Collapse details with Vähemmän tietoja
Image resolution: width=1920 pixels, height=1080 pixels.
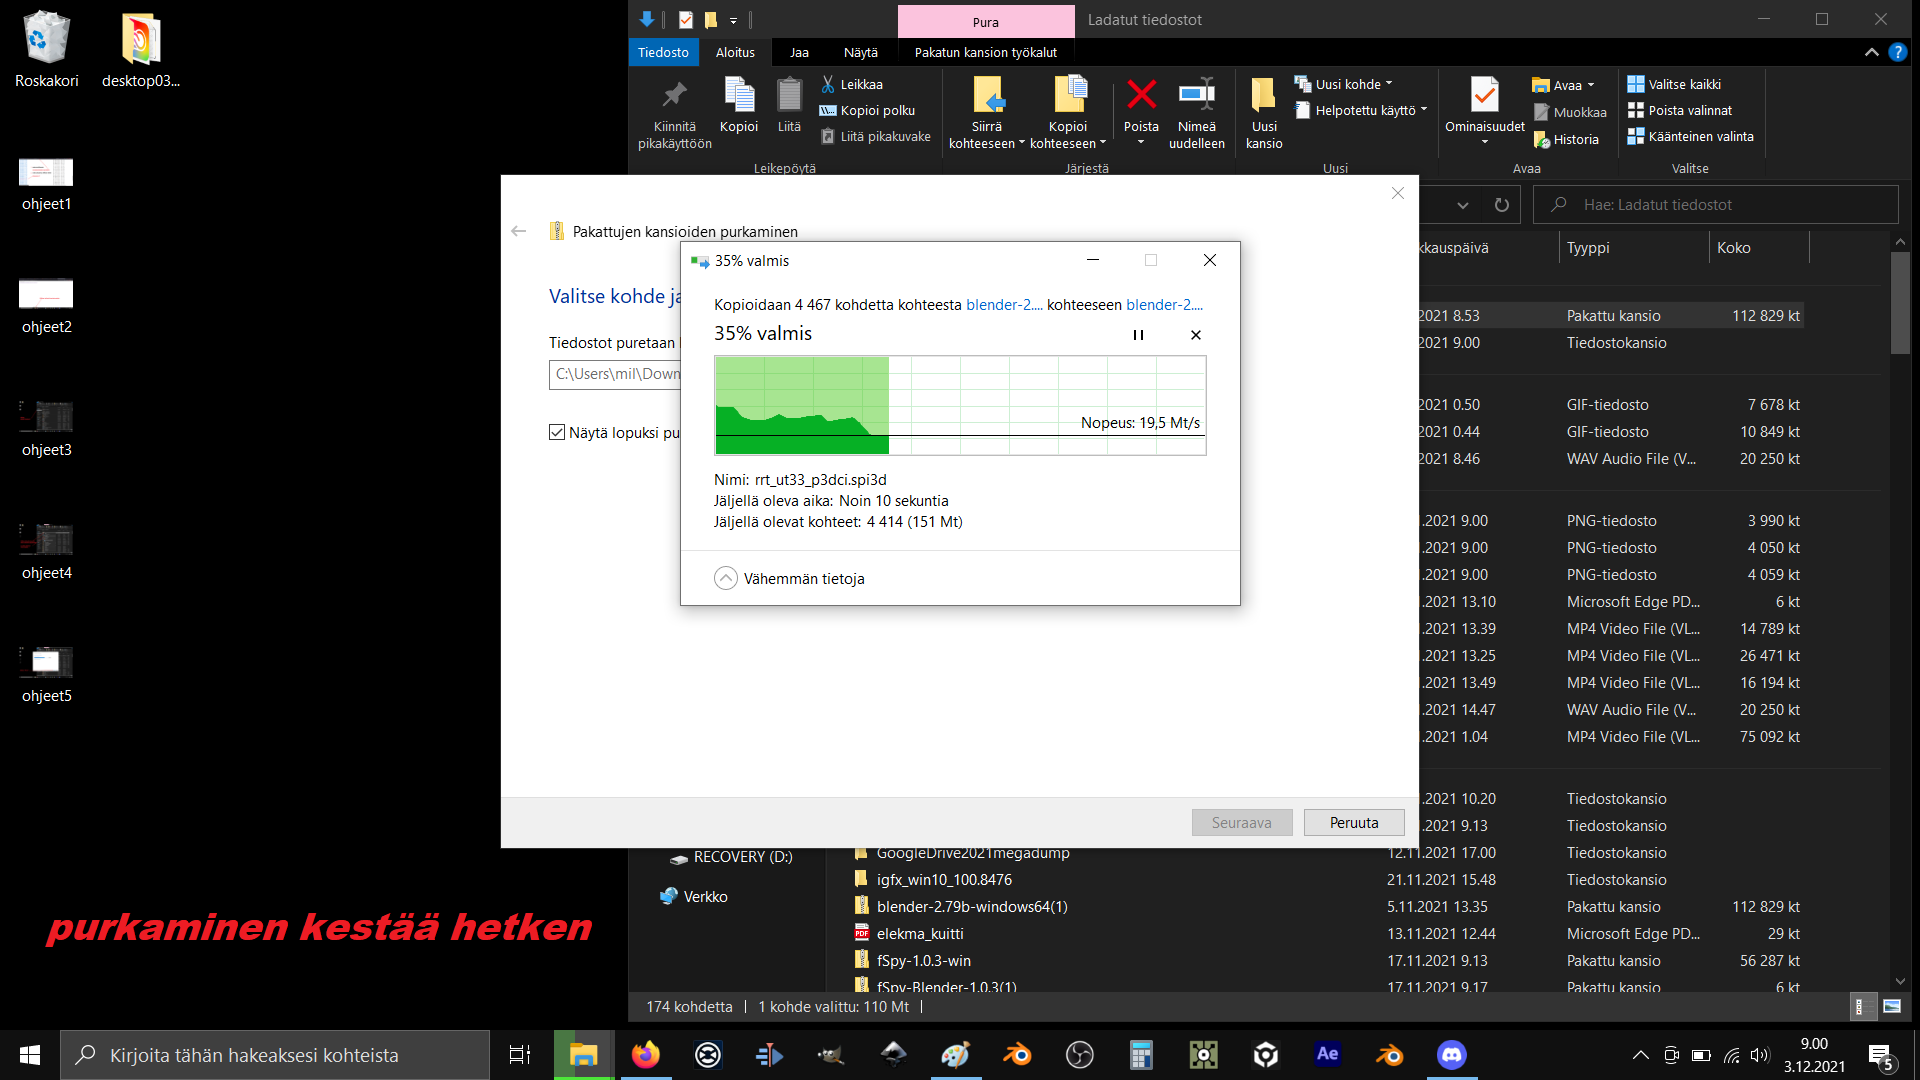pyautogui.click(x=726, y=579)
